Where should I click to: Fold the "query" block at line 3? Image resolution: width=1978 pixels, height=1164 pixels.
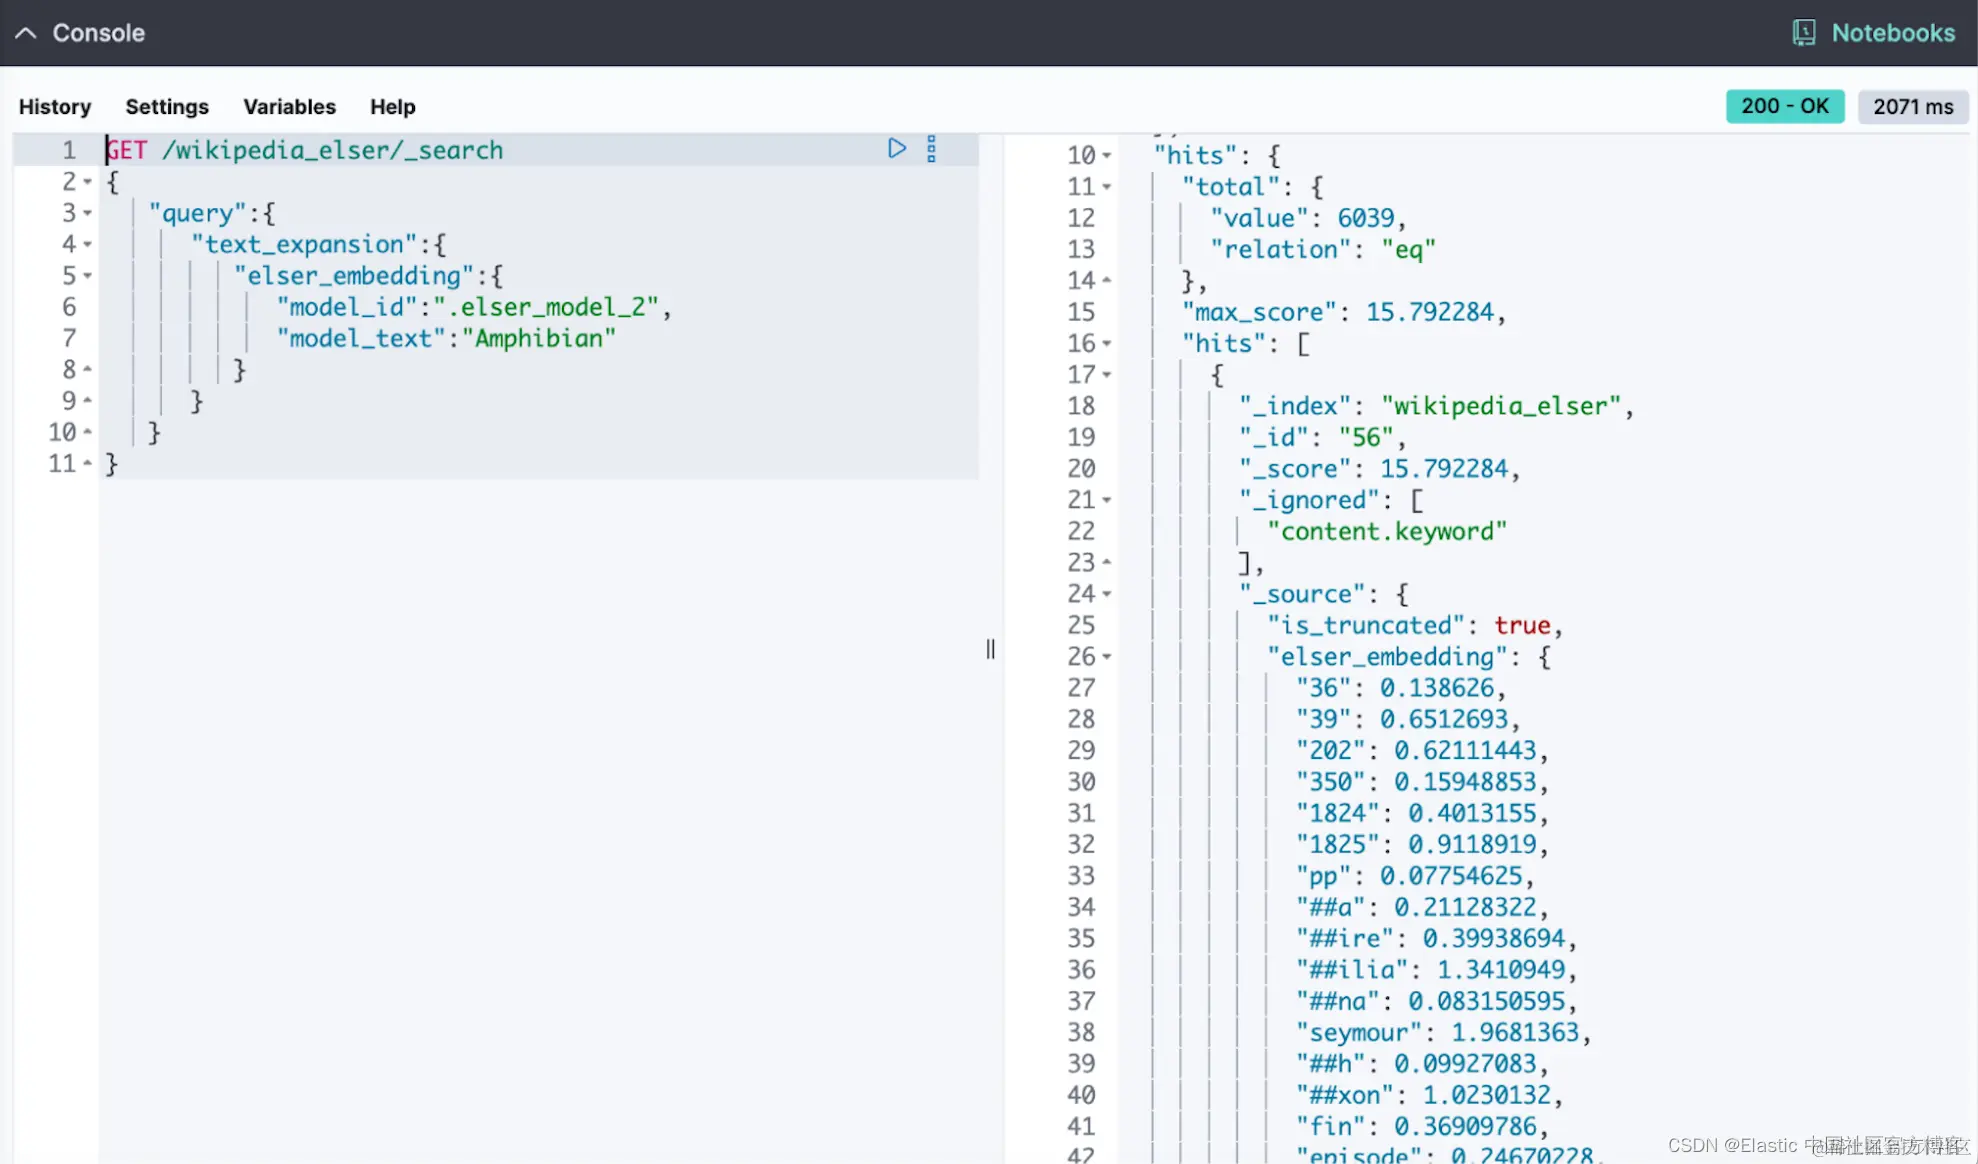point(88,213)
